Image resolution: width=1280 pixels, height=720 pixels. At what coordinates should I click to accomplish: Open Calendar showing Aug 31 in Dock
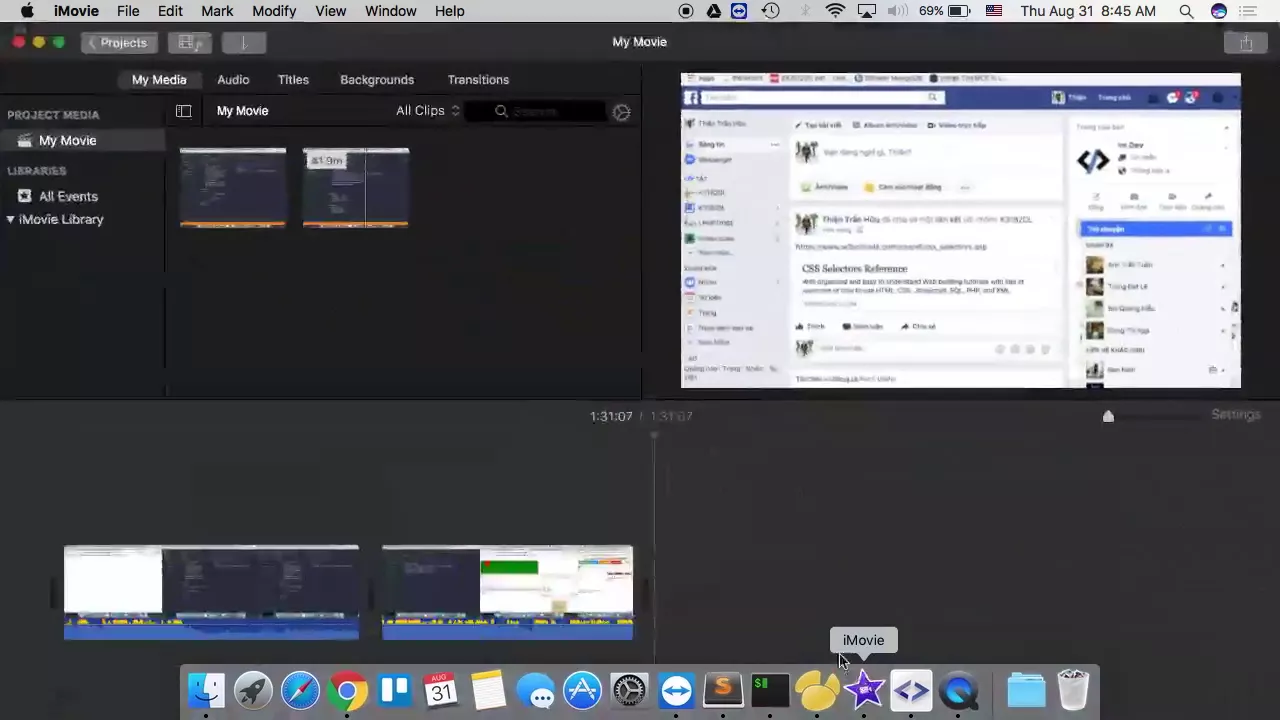(441, 690)
